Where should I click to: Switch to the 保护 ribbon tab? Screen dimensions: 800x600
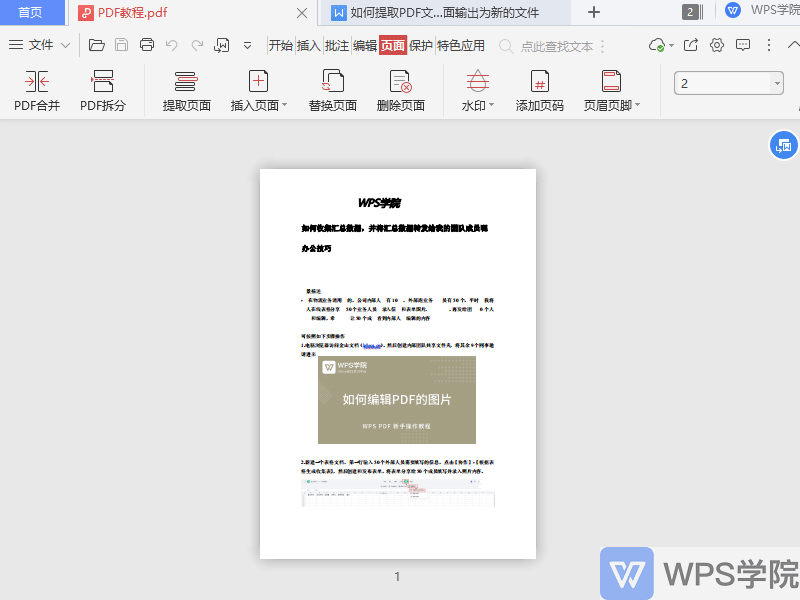pyautogui.click(x=421, y=45)
